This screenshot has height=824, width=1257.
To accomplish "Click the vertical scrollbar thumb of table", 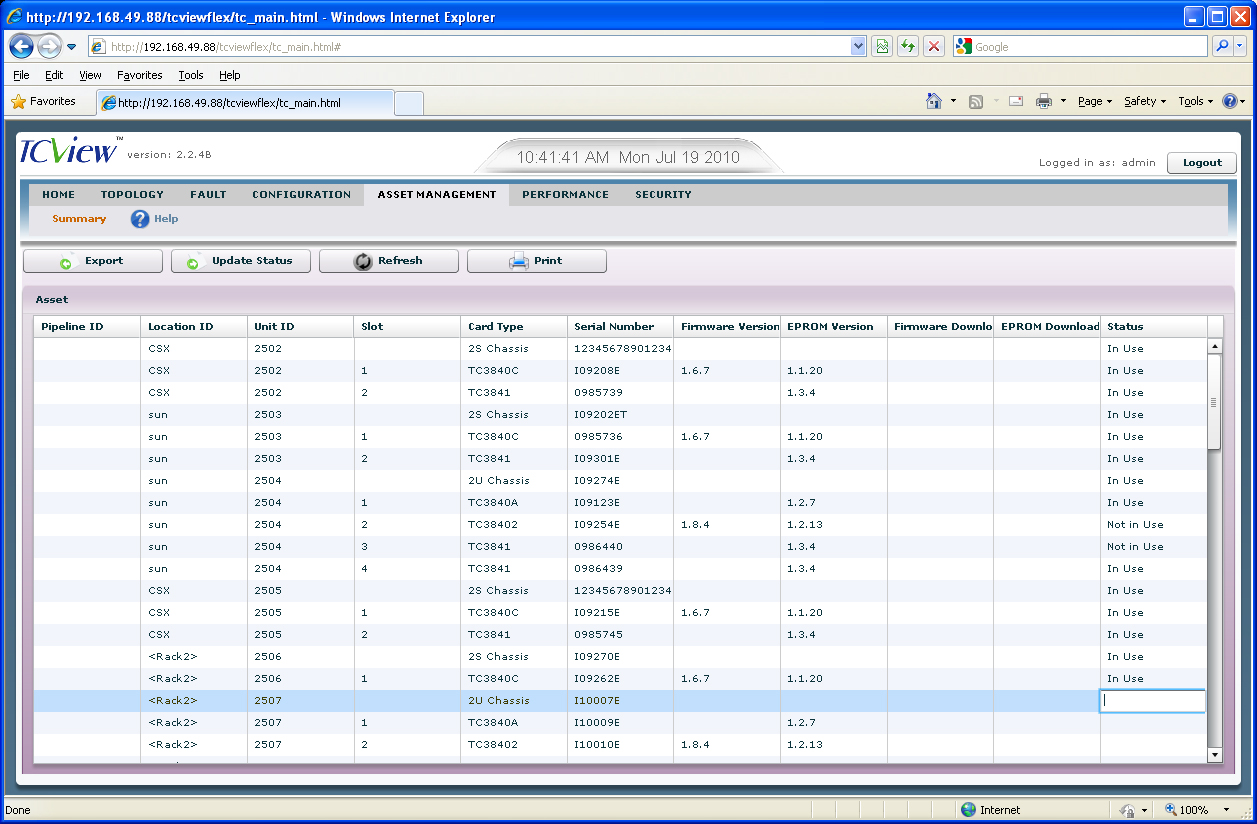I will point(1215,402).
